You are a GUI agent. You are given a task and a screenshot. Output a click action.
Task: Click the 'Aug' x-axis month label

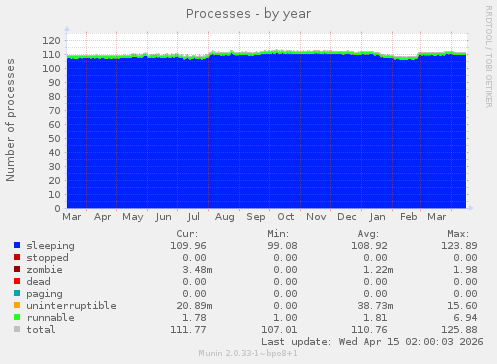(225, 217)
